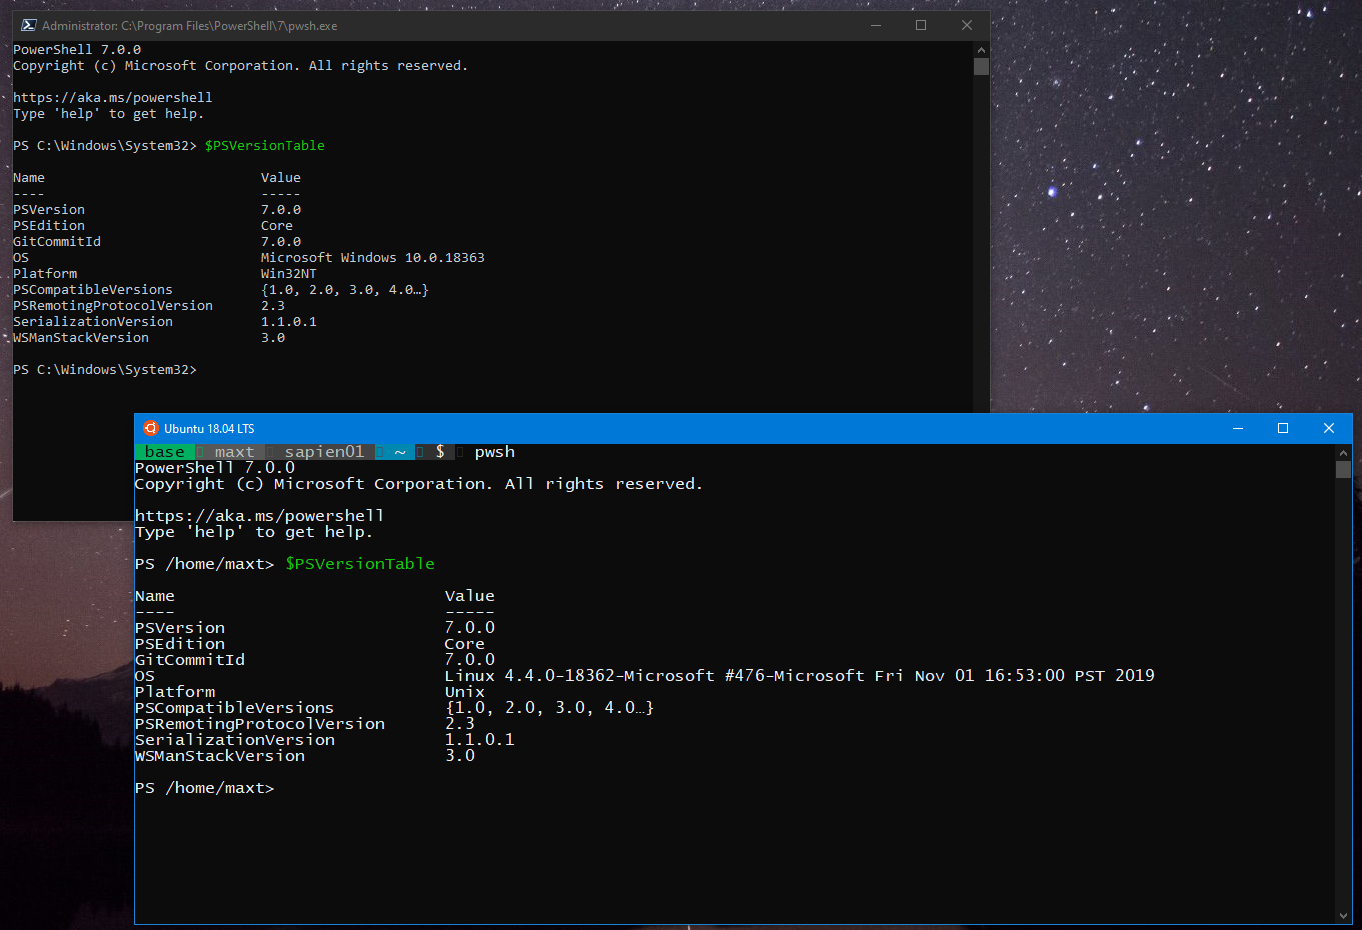The width and height of the screenshot is (1362, 930).
Task: Click the scroll-up arrow in the PowerShell window scrollbar
Action: 981,49
